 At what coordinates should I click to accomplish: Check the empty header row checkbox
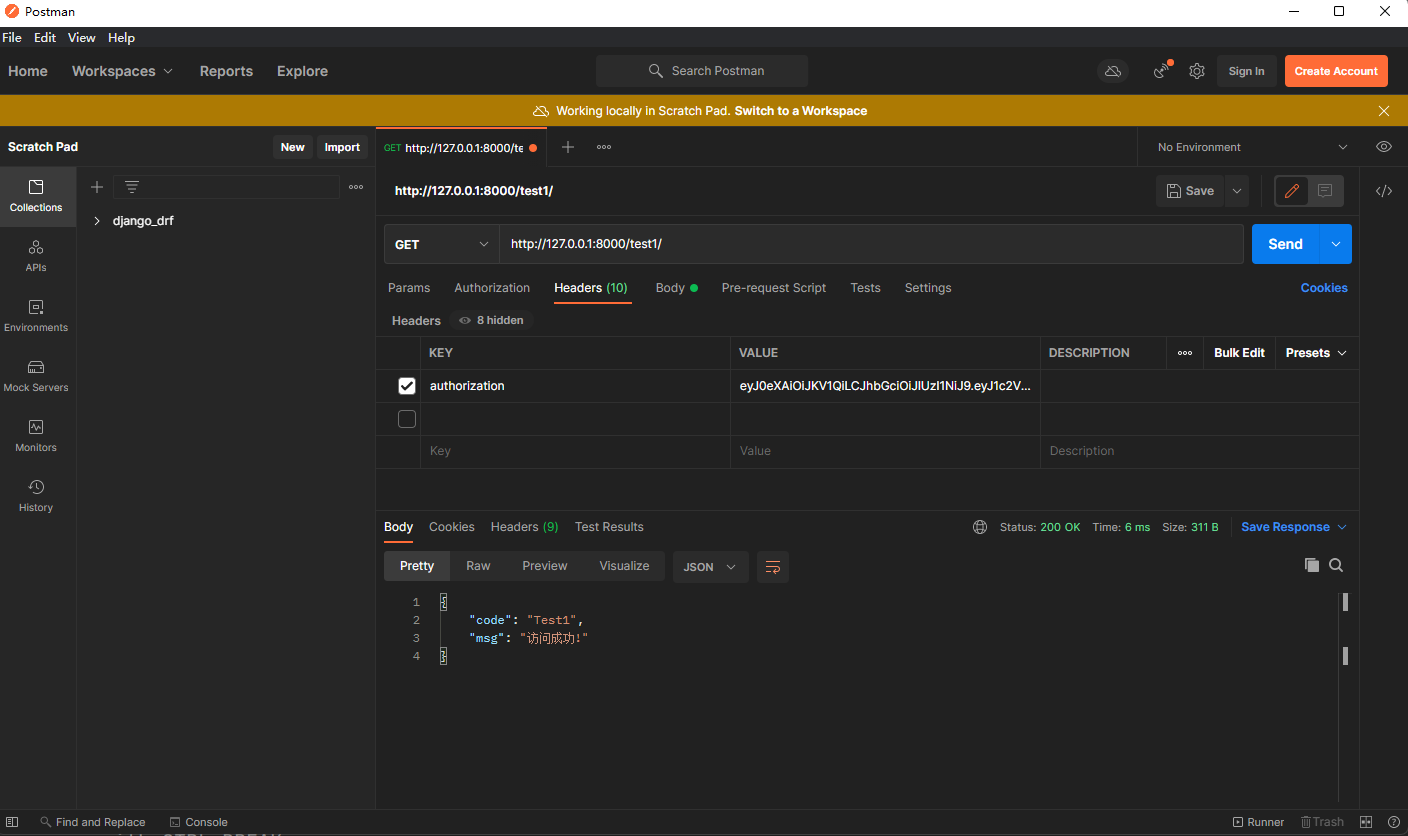(x=407, y=419)
